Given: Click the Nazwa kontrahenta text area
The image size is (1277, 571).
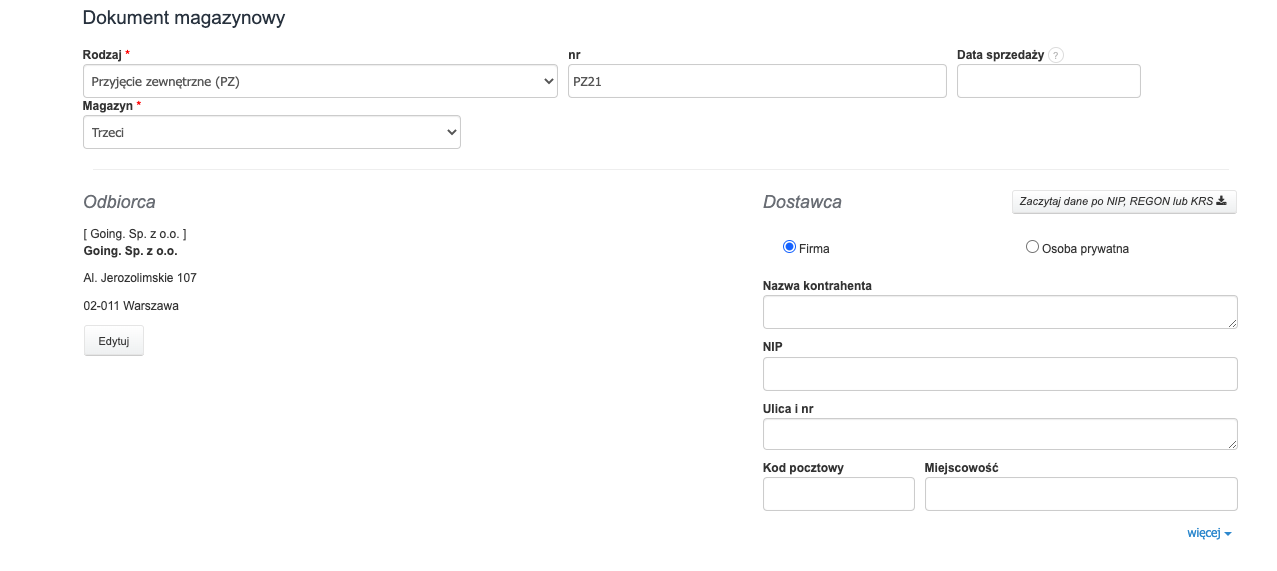Looking at the screenshot, I should [1000, 312].
